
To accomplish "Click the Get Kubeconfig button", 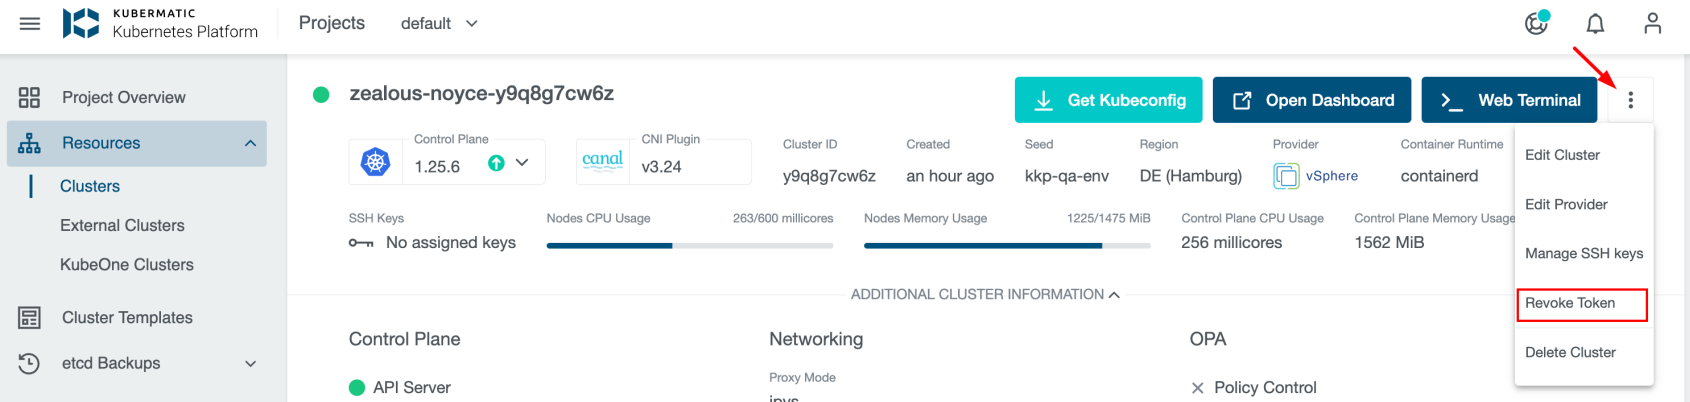I will click(x=1109, y=100).
